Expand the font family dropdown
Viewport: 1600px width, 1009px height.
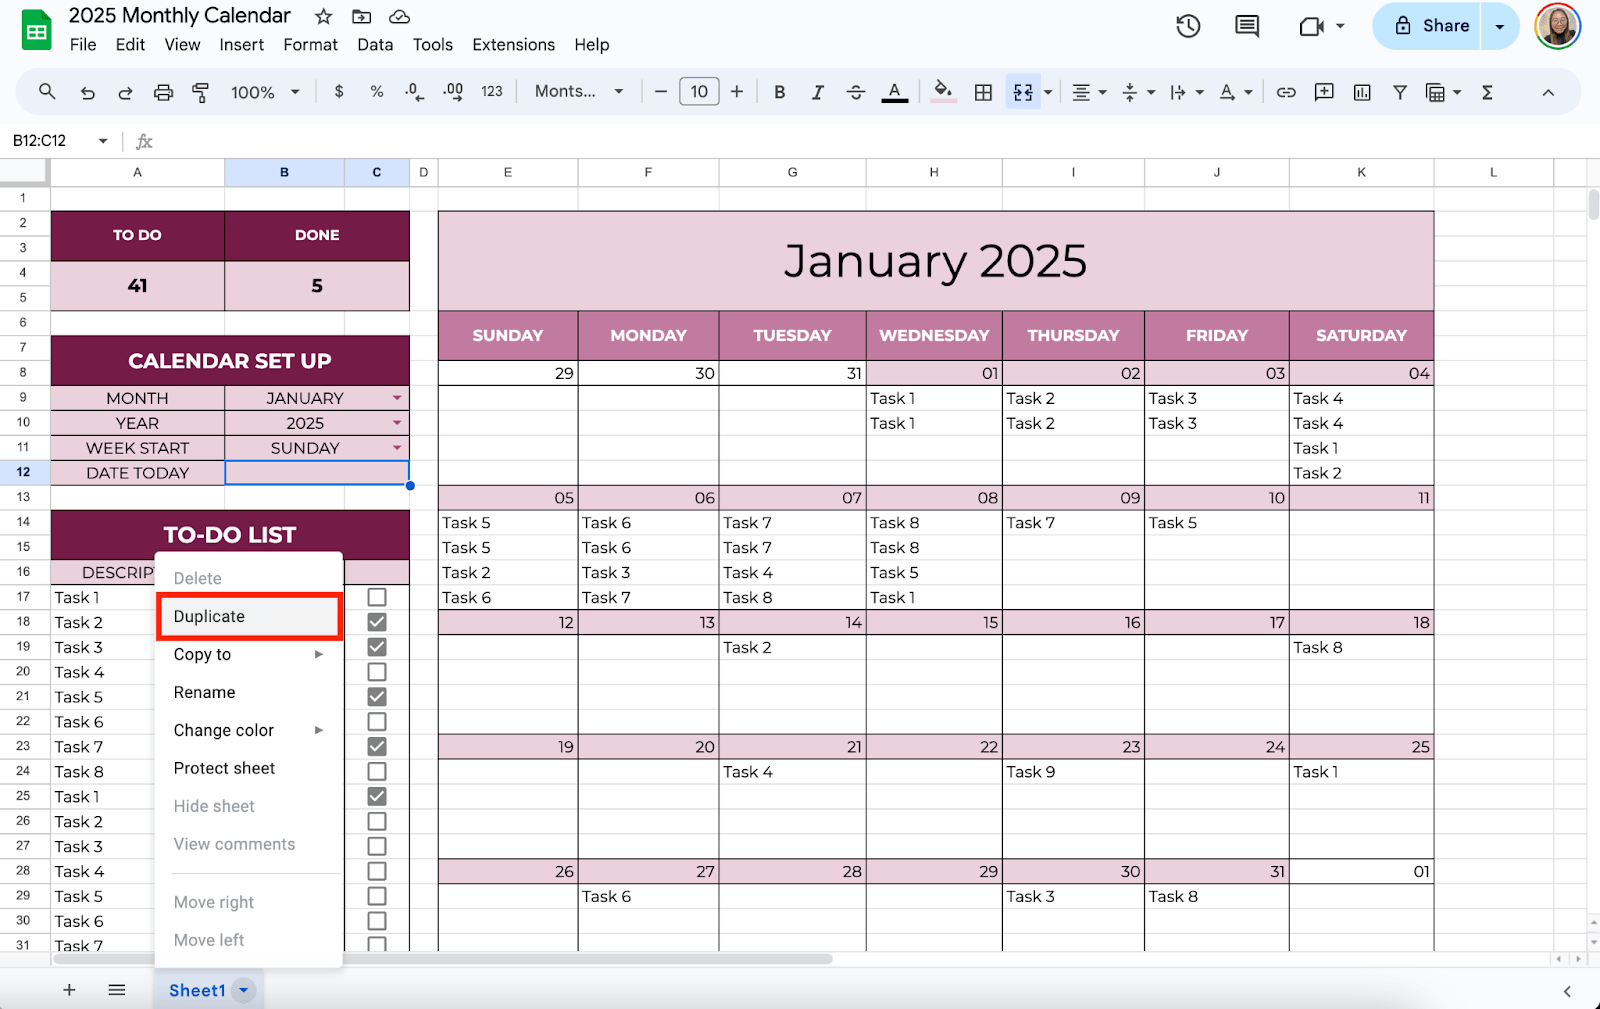point(579,92)
